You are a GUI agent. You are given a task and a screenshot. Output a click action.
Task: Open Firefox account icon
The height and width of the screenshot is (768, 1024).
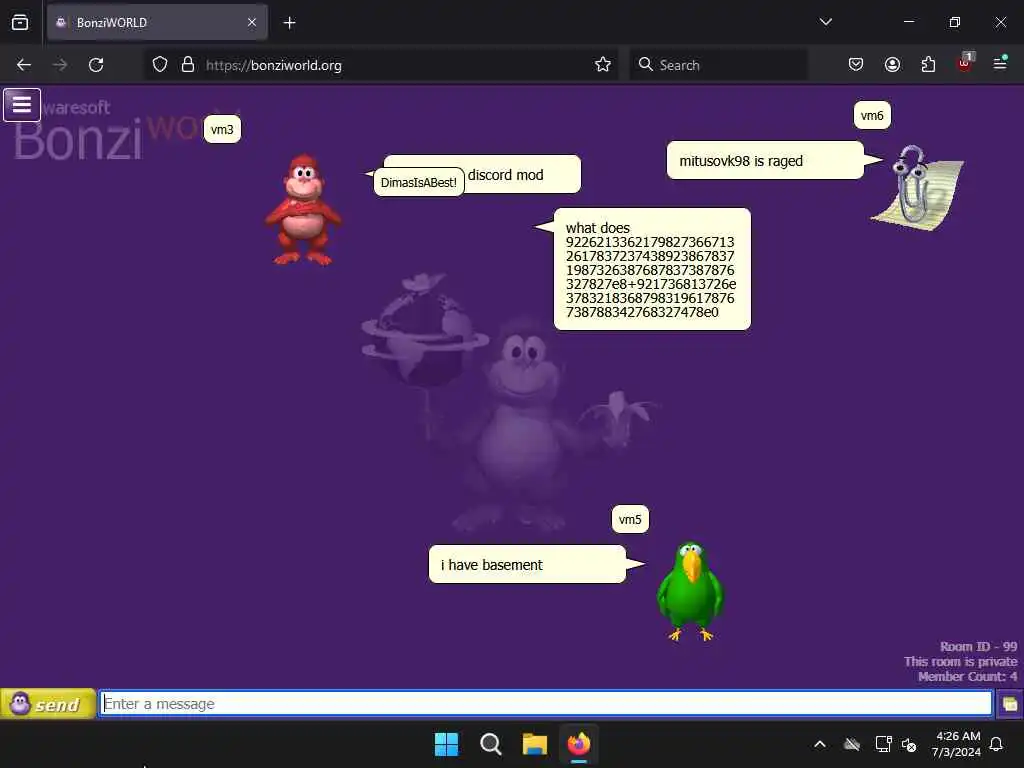[892, 65]
